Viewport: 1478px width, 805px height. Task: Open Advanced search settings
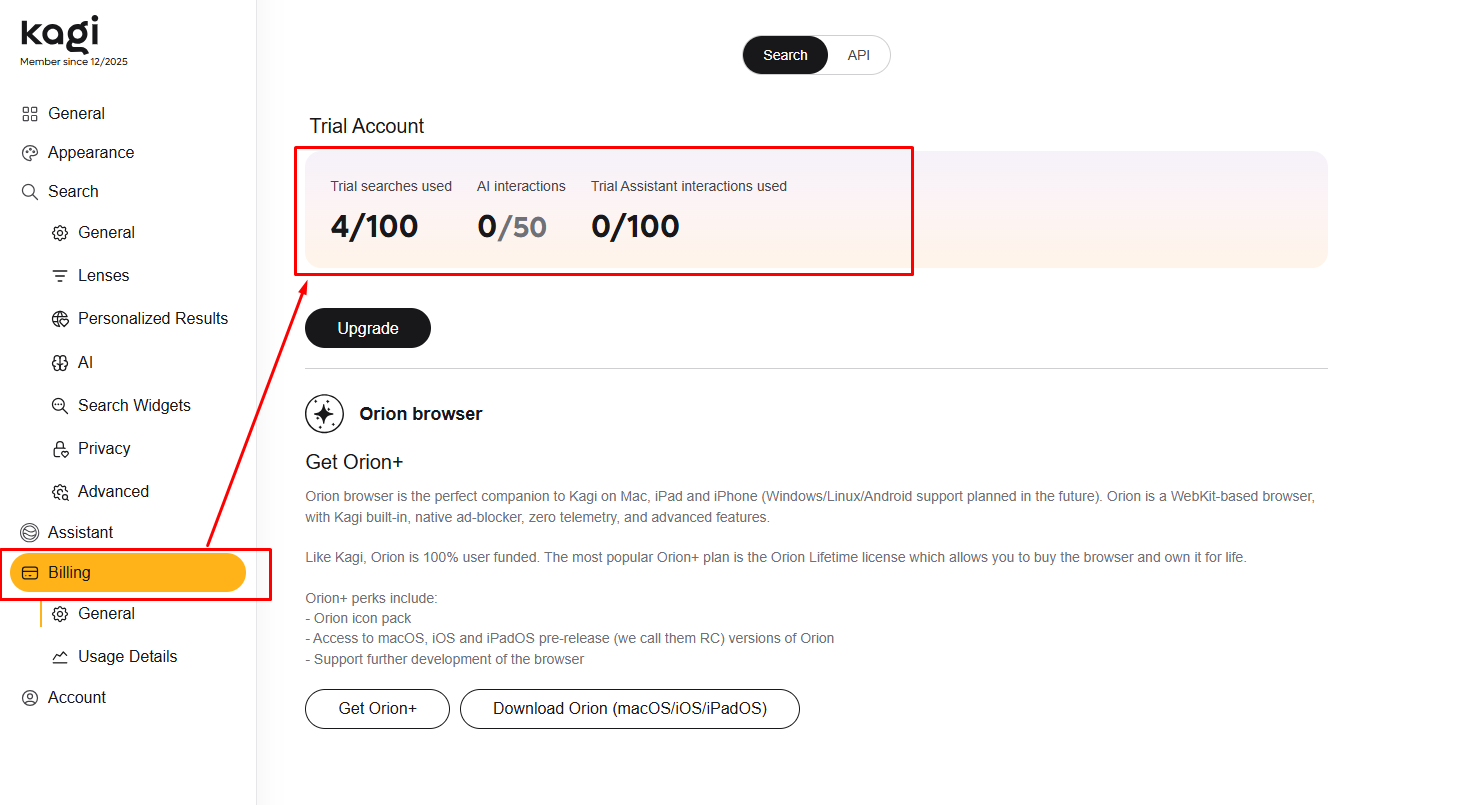(113, 492)
